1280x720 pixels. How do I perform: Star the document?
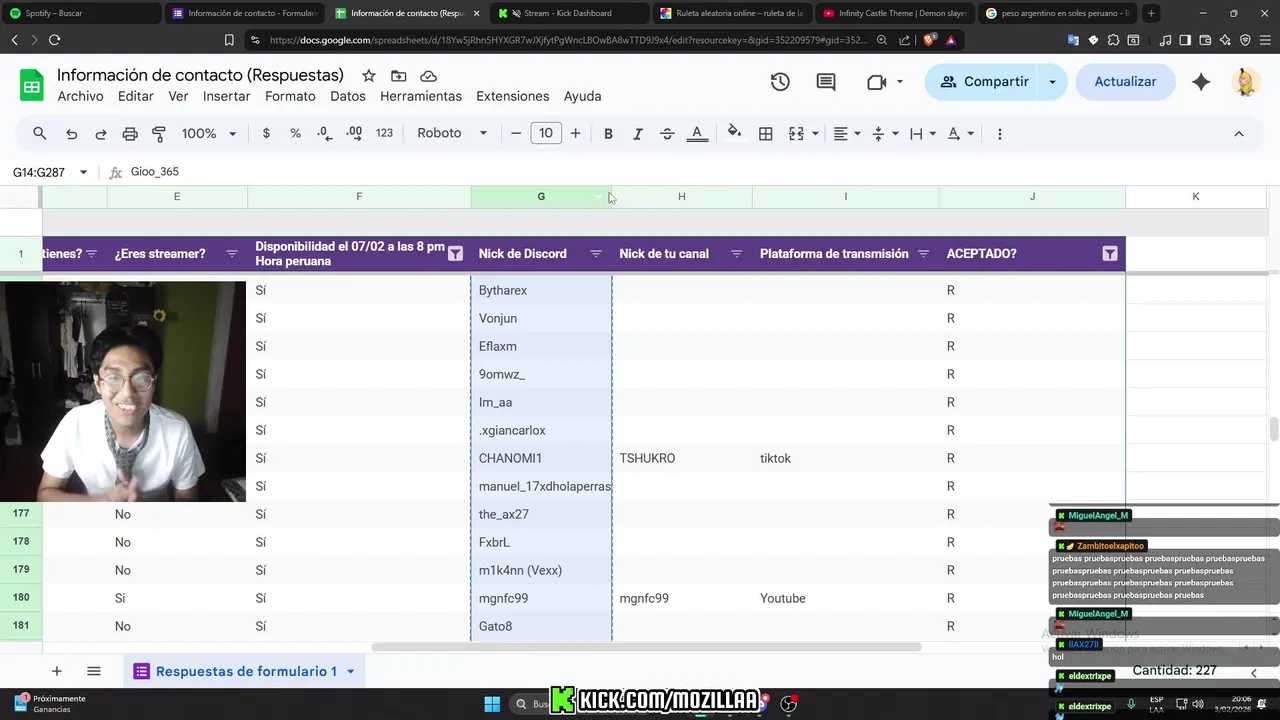click(368, 76)
